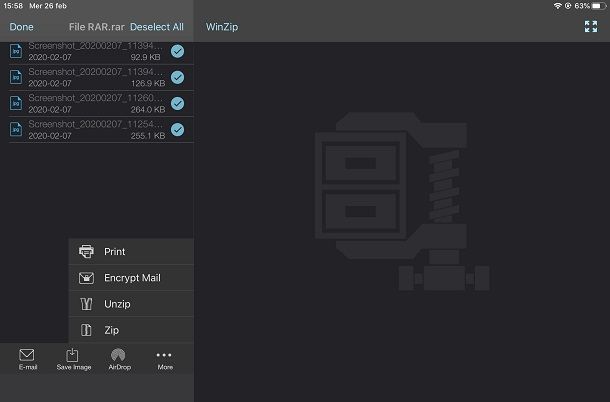Uncheck the 255.1 KB screenshot file
610x402 pixels.
pyautogui.click(x=177, y=129)
